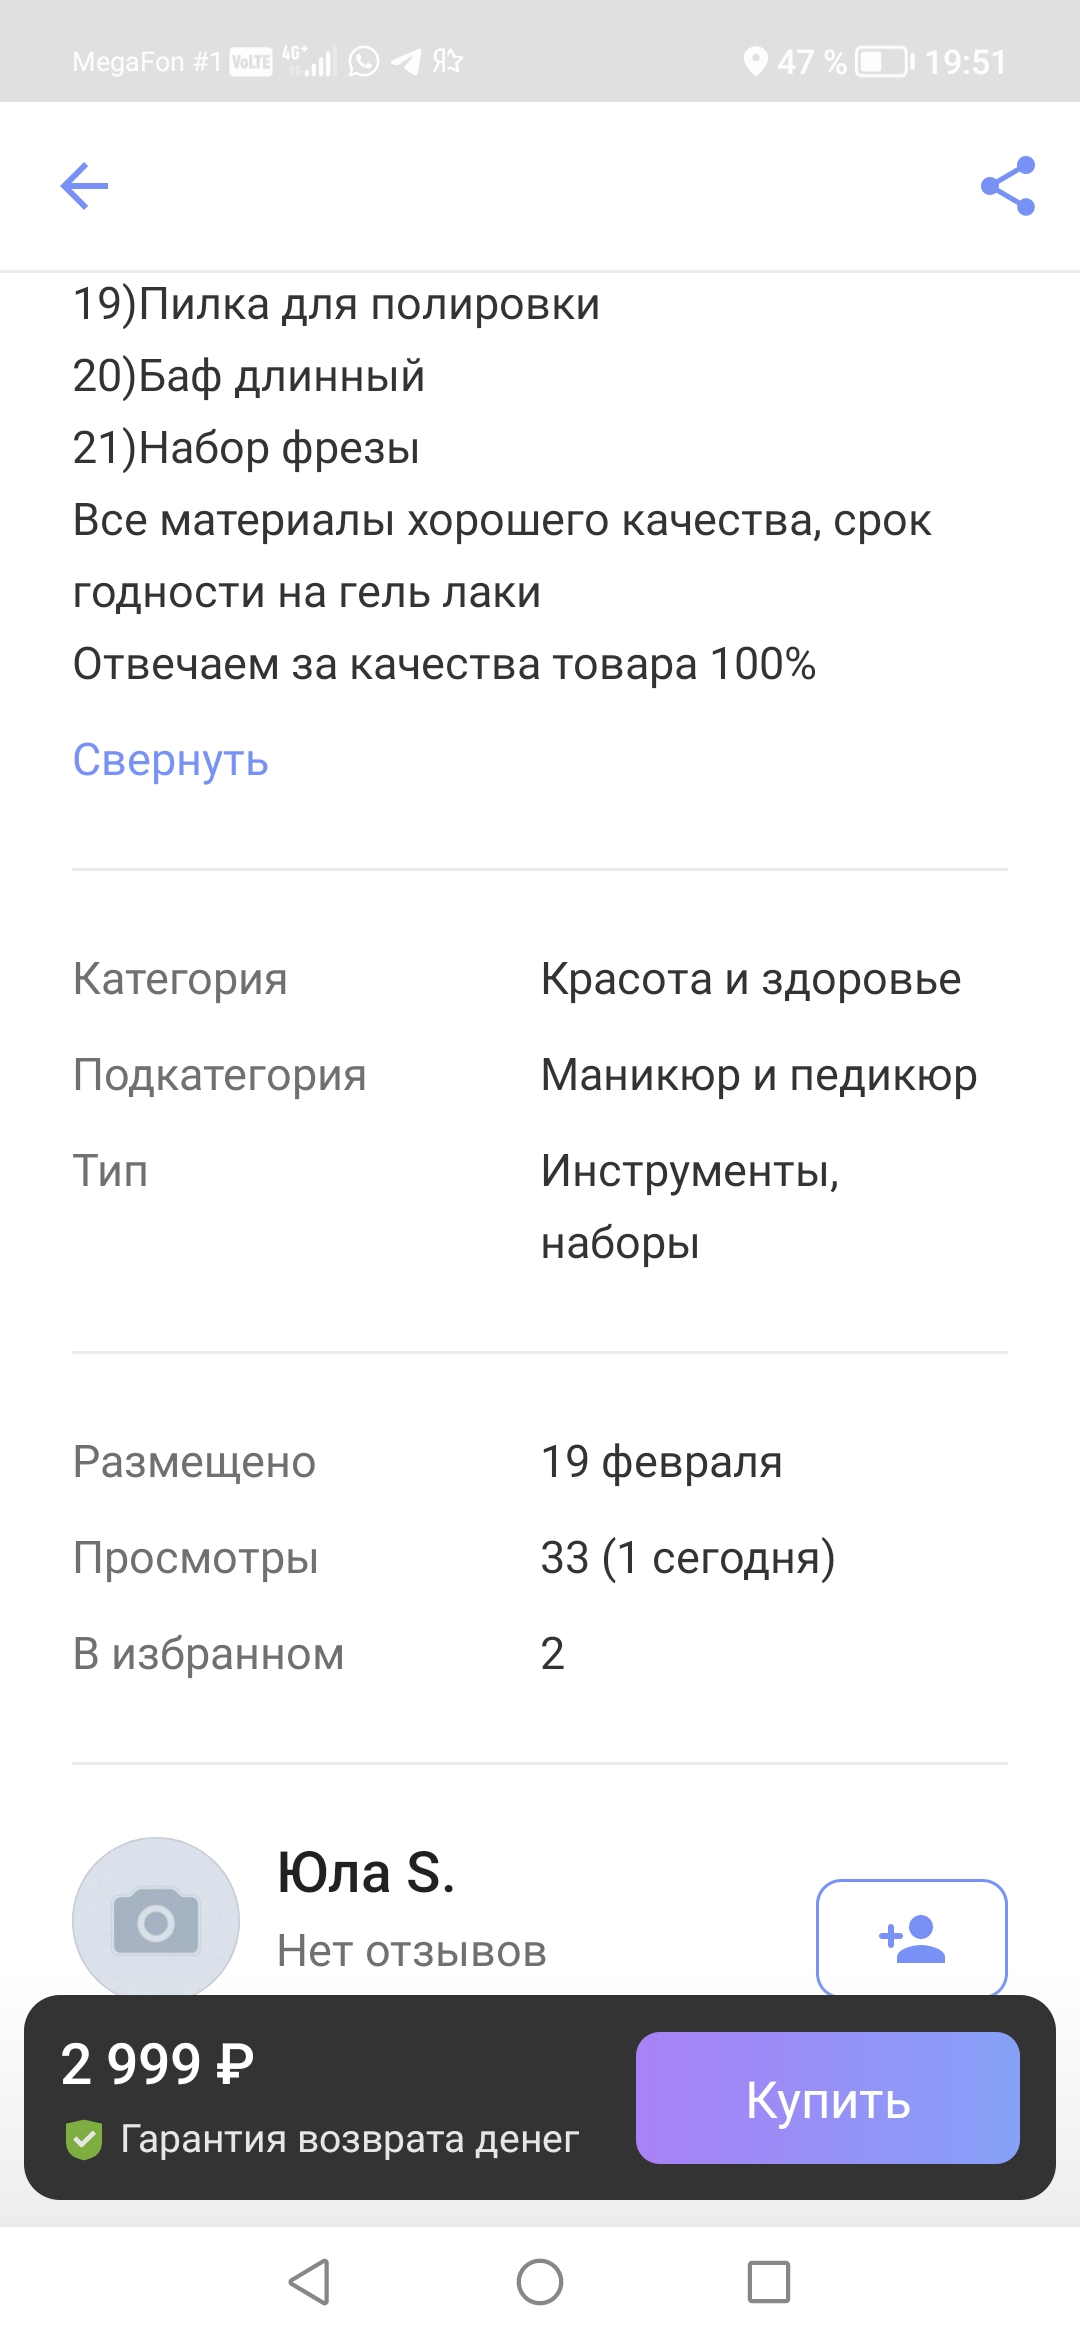The width and height of the screenshot is (1080, 2340).
Task: Tap Android back navigation triangle
Action: 309,2282
